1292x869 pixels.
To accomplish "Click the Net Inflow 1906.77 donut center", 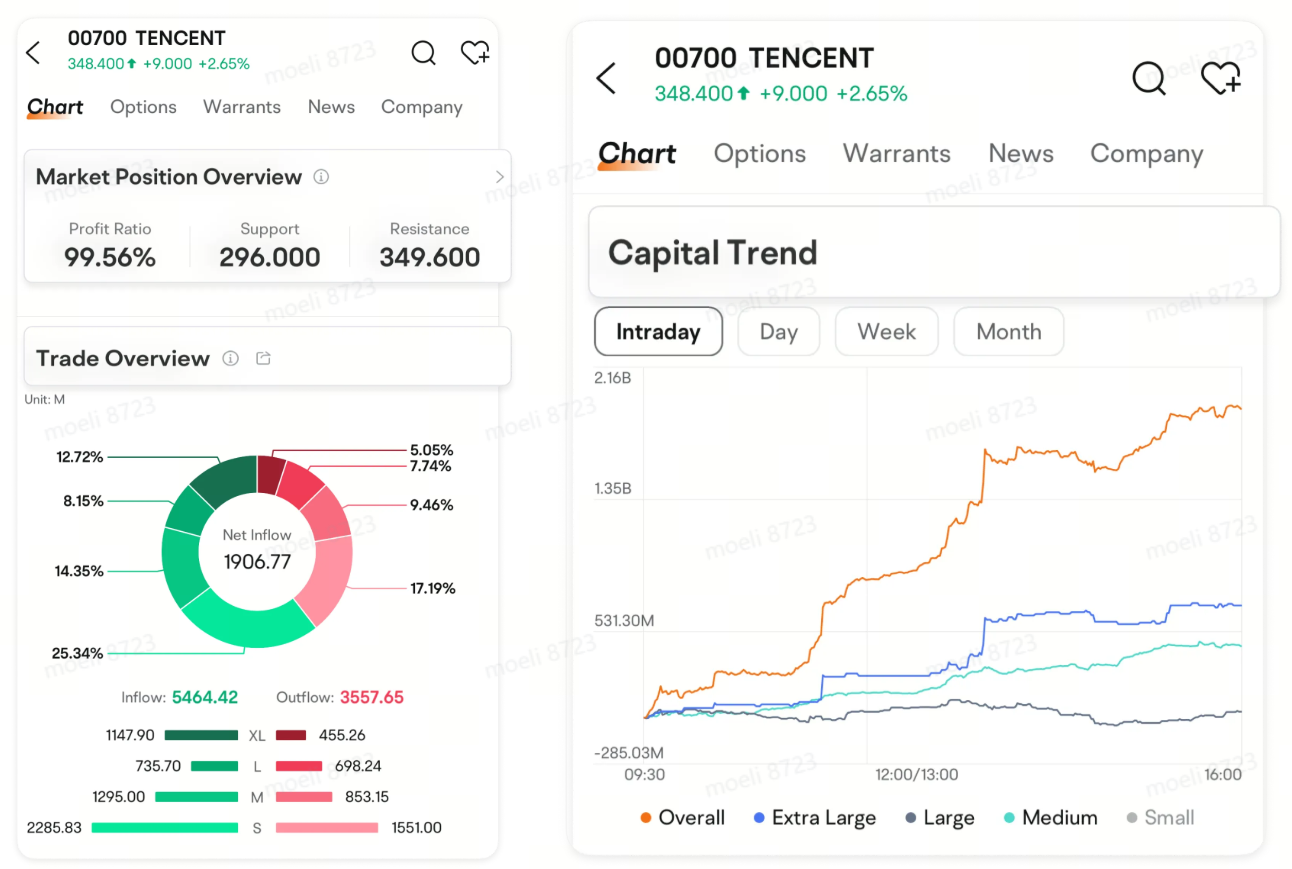I will tap(257, 551).
